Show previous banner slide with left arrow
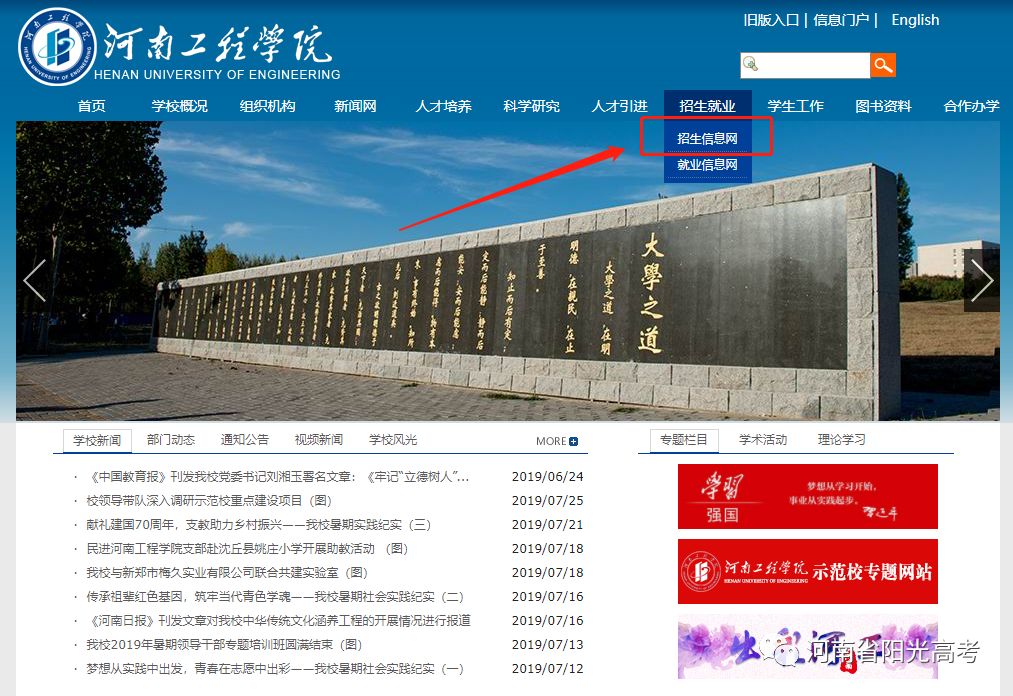 click(34, 280)
